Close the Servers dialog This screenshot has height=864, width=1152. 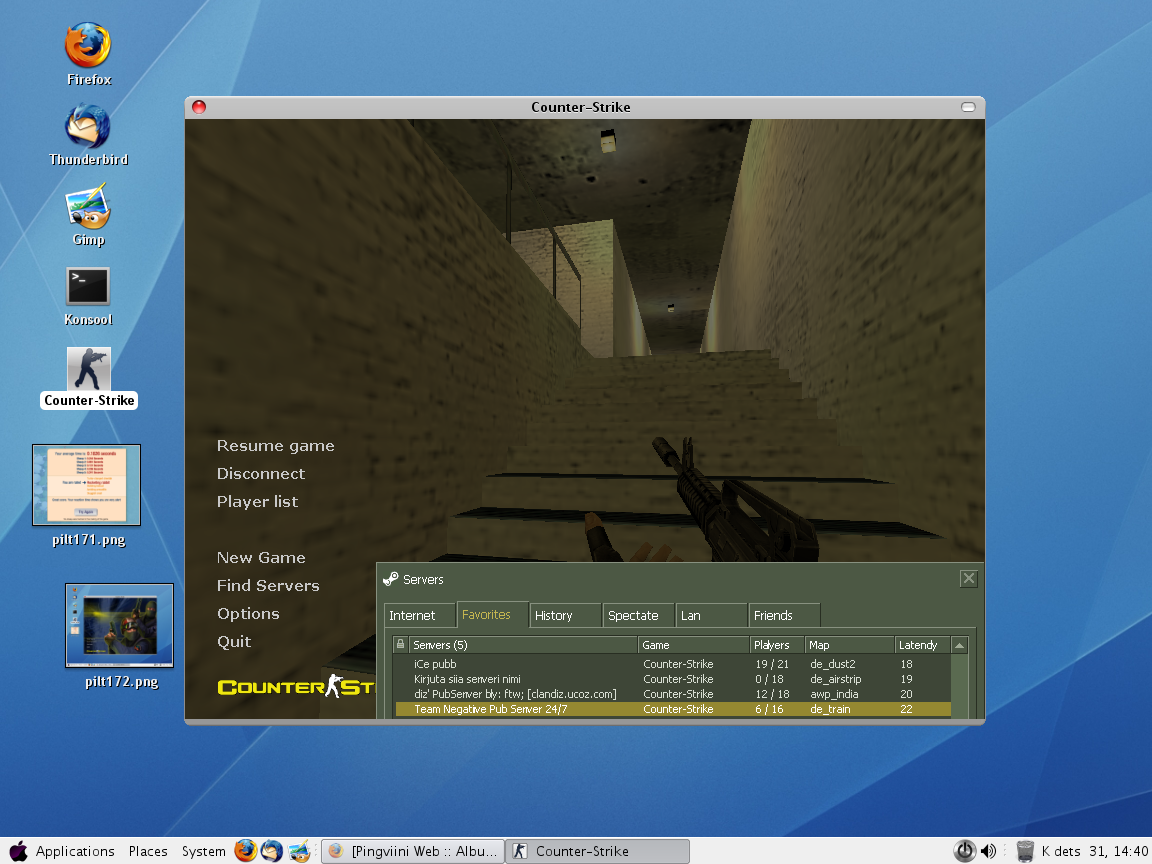click(x=968, y=579)
